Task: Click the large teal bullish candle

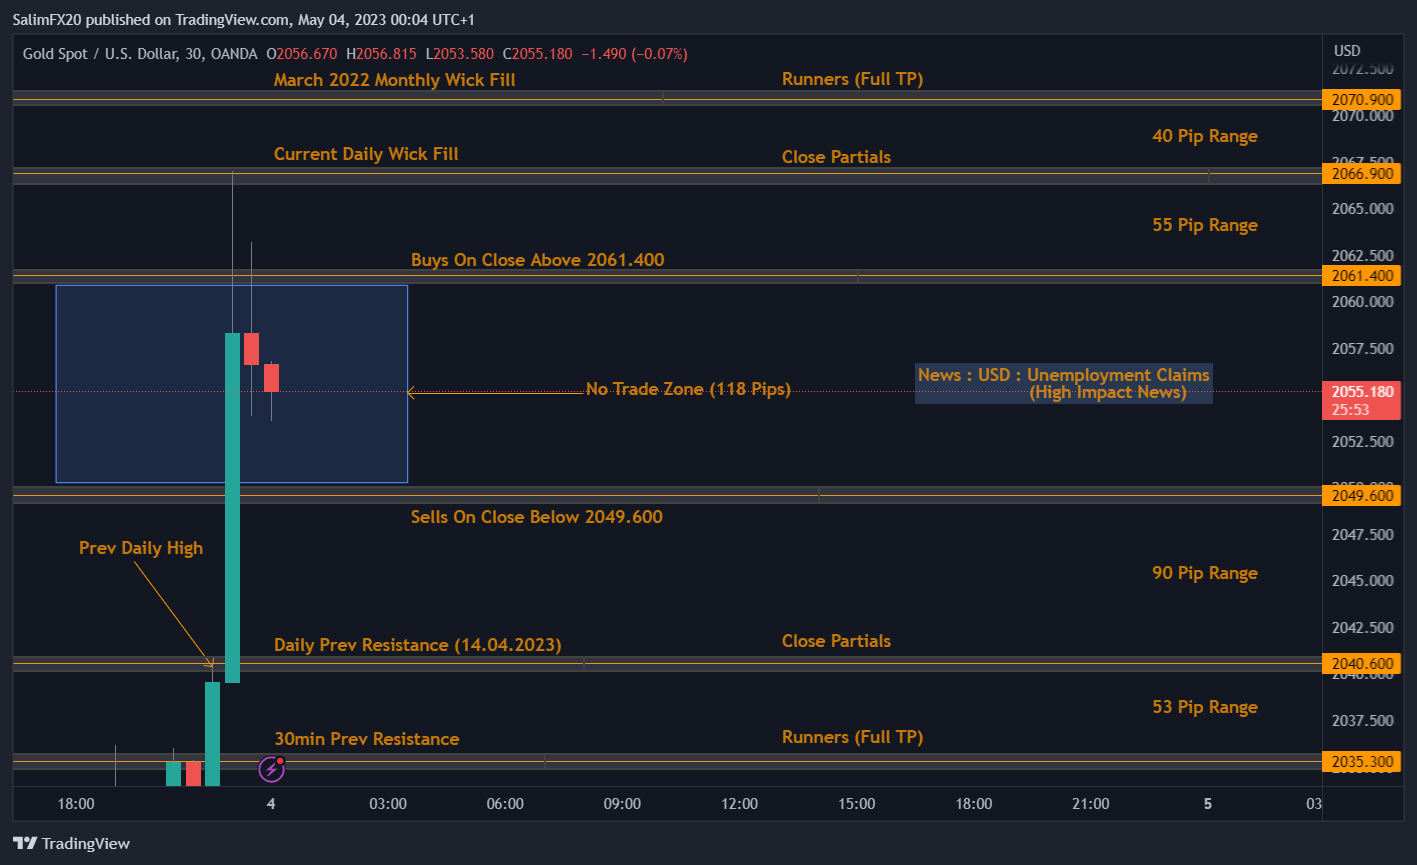Action: [x=231, y=500]
